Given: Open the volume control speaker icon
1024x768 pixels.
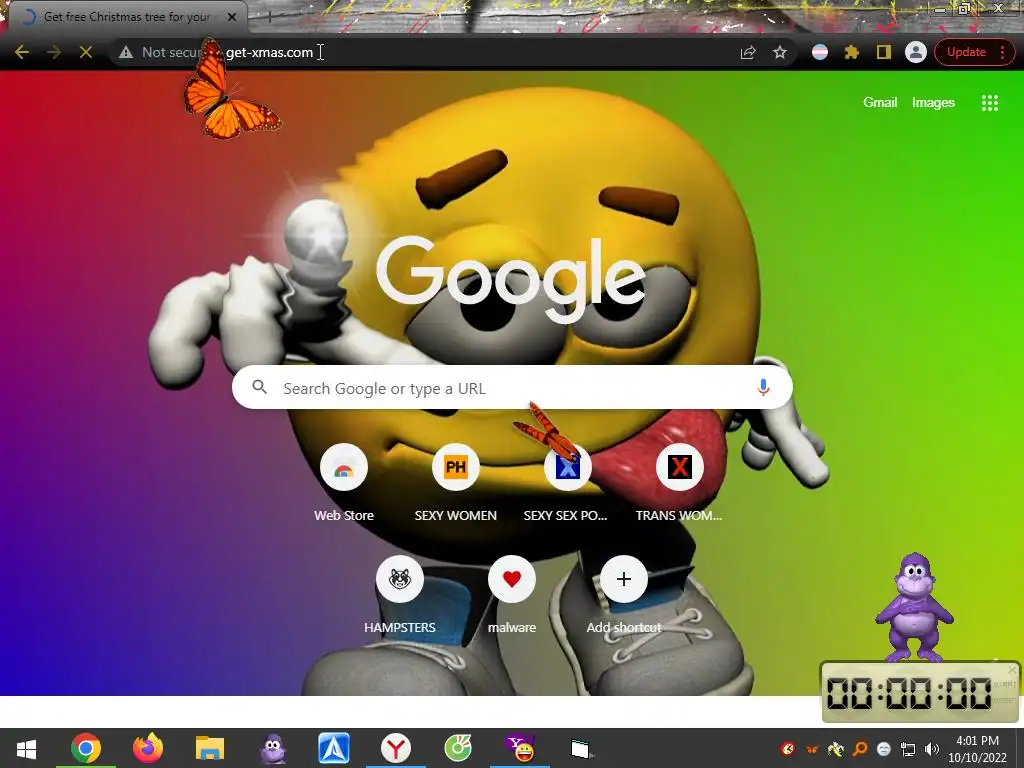Looking at the screenshot, I should pos(932,748).
